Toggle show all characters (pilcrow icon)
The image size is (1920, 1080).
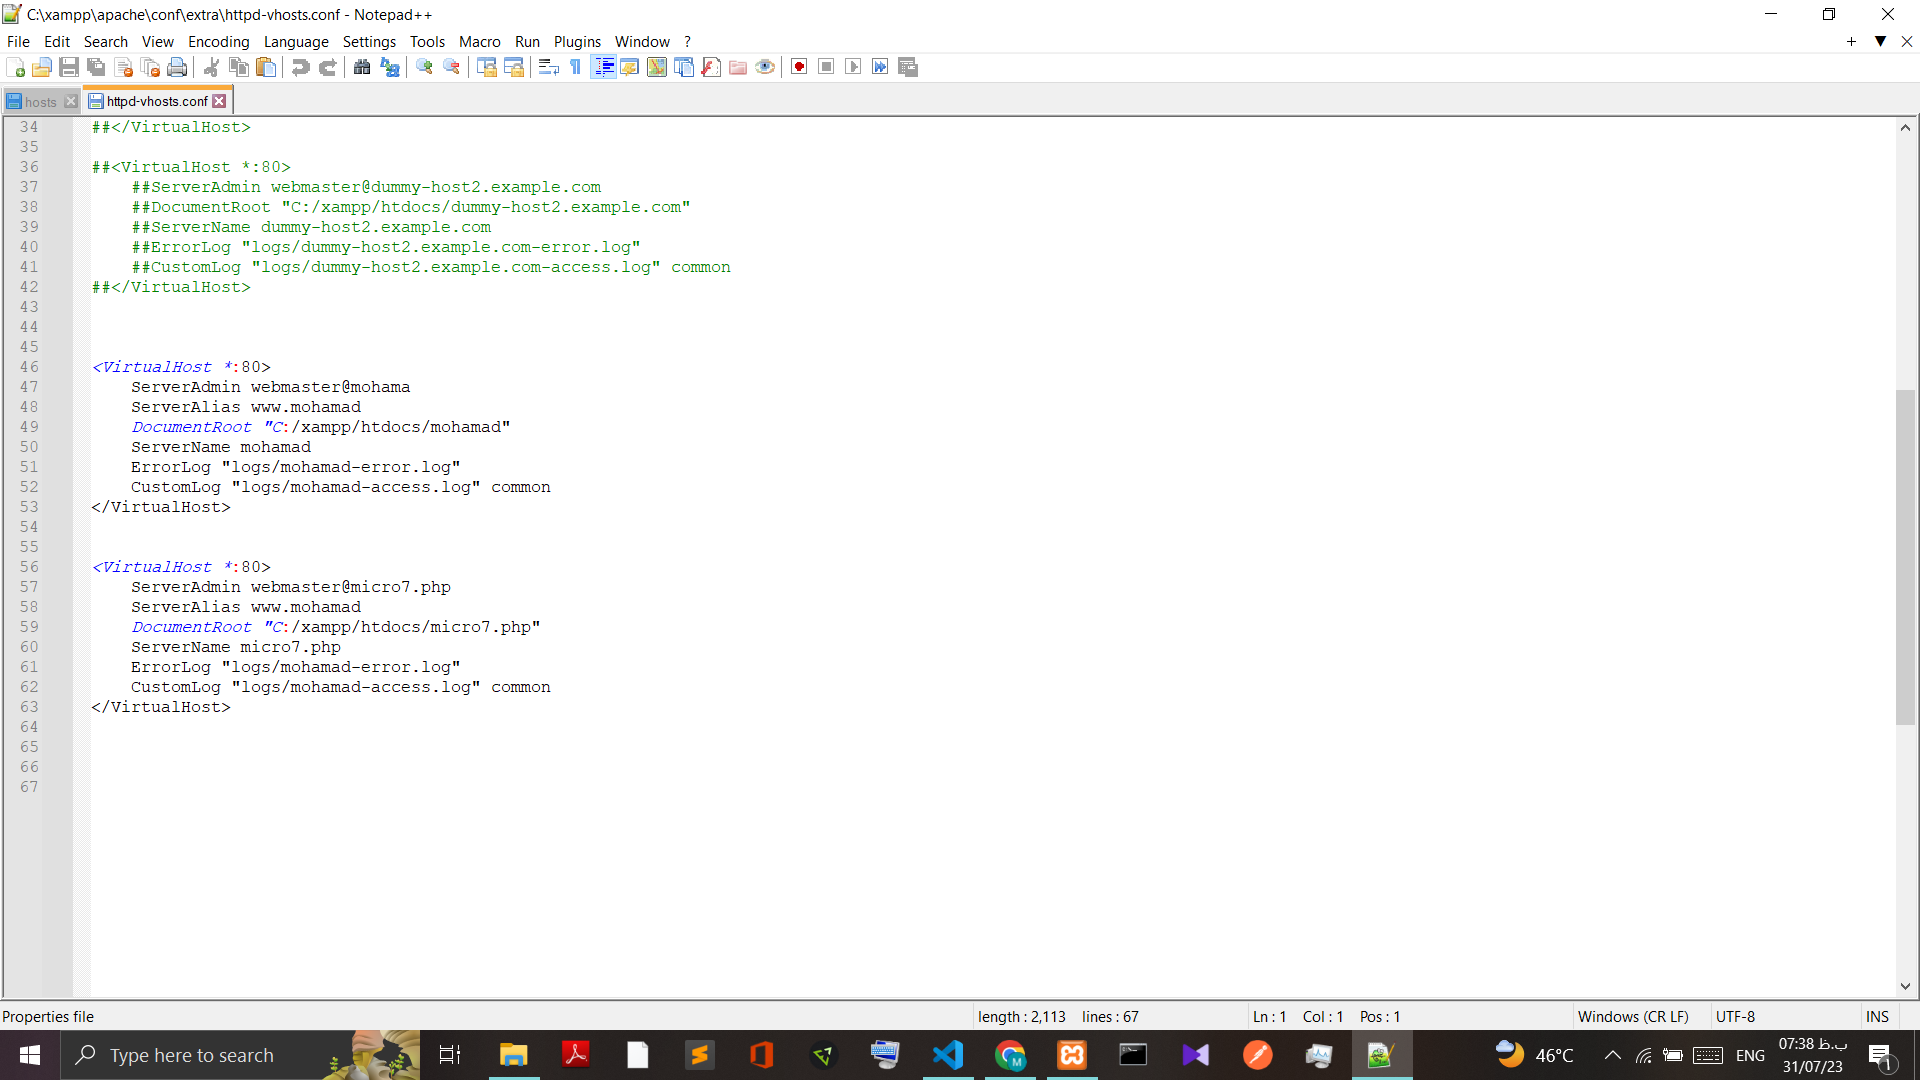(575, 67)
